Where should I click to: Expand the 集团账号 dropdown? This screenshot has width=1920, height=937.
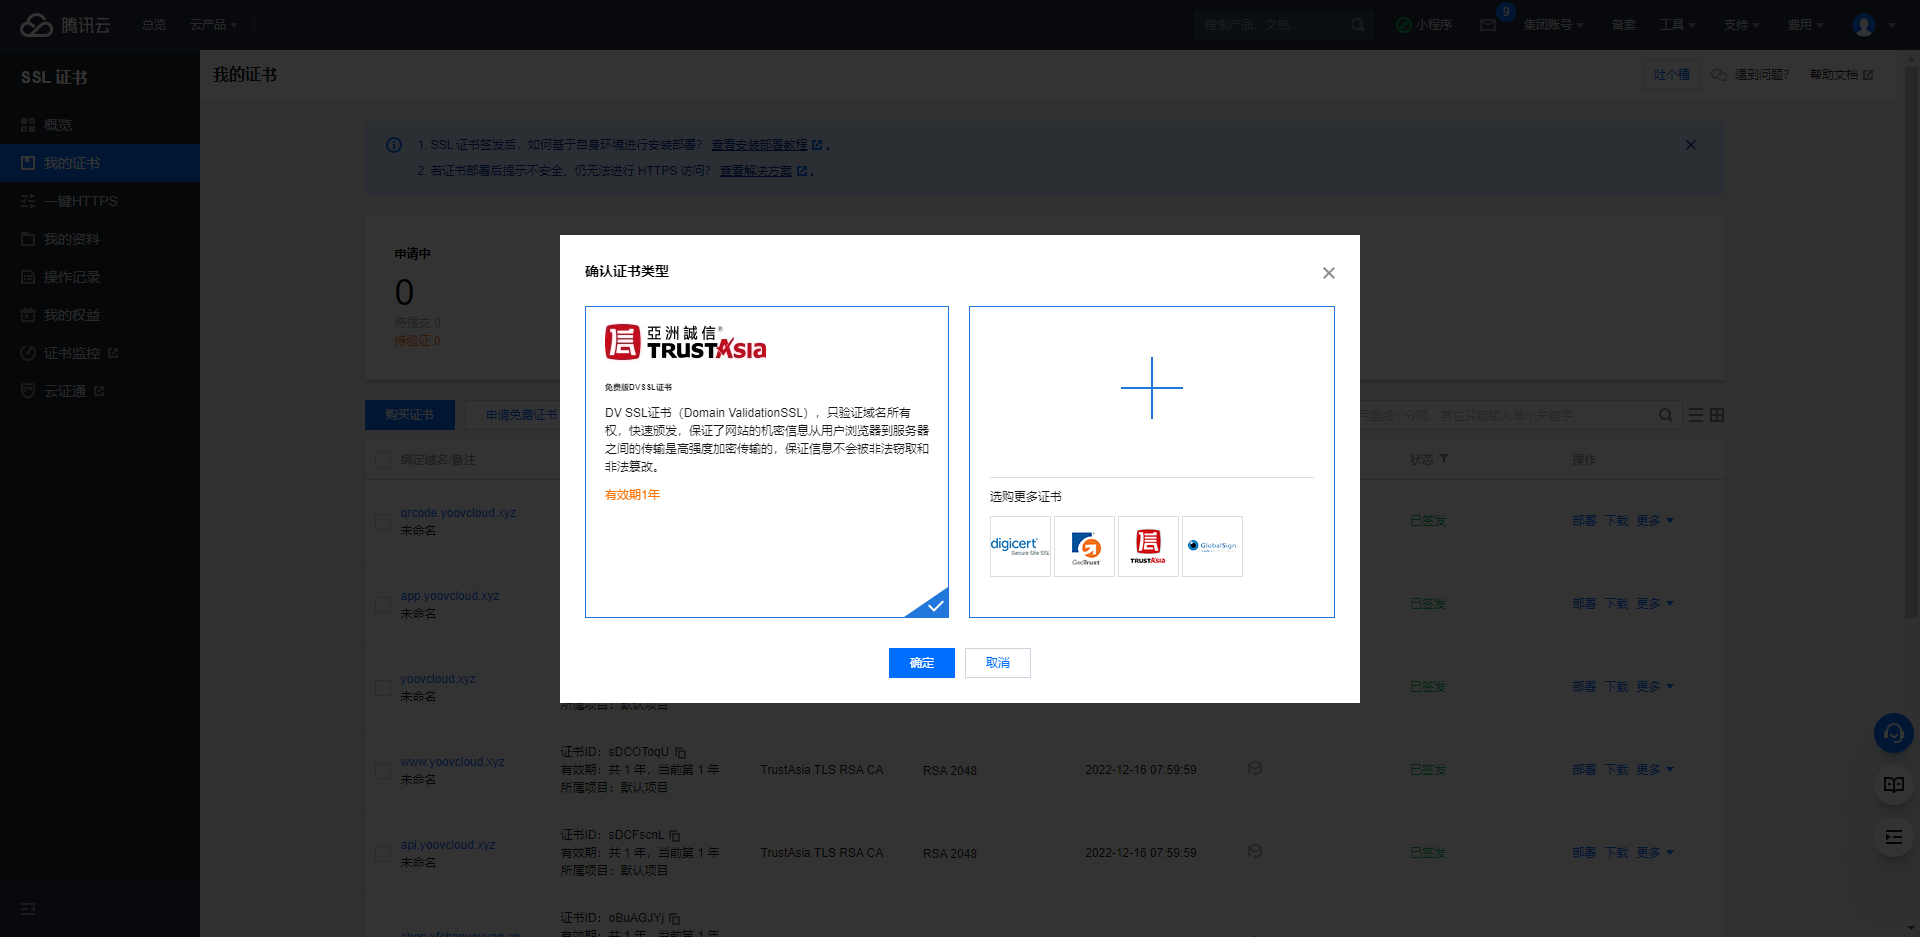click(1553, 25)
